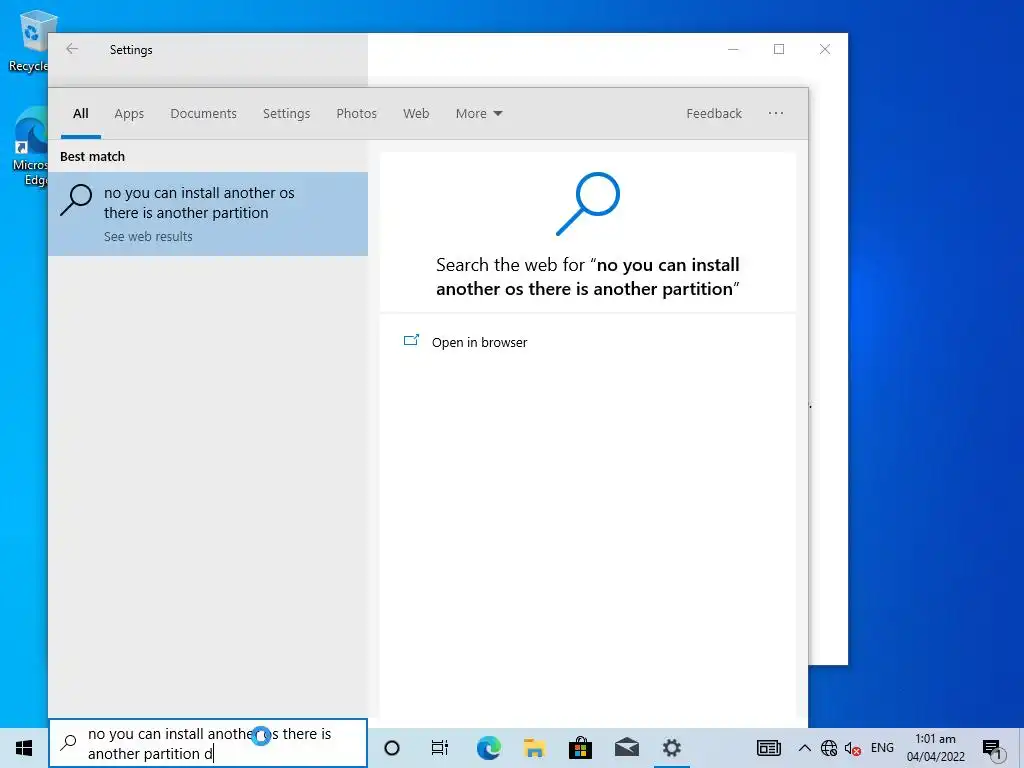Open the network globe tray icon
Screen dimensions: 1024x768
click(x=829, y=748)
